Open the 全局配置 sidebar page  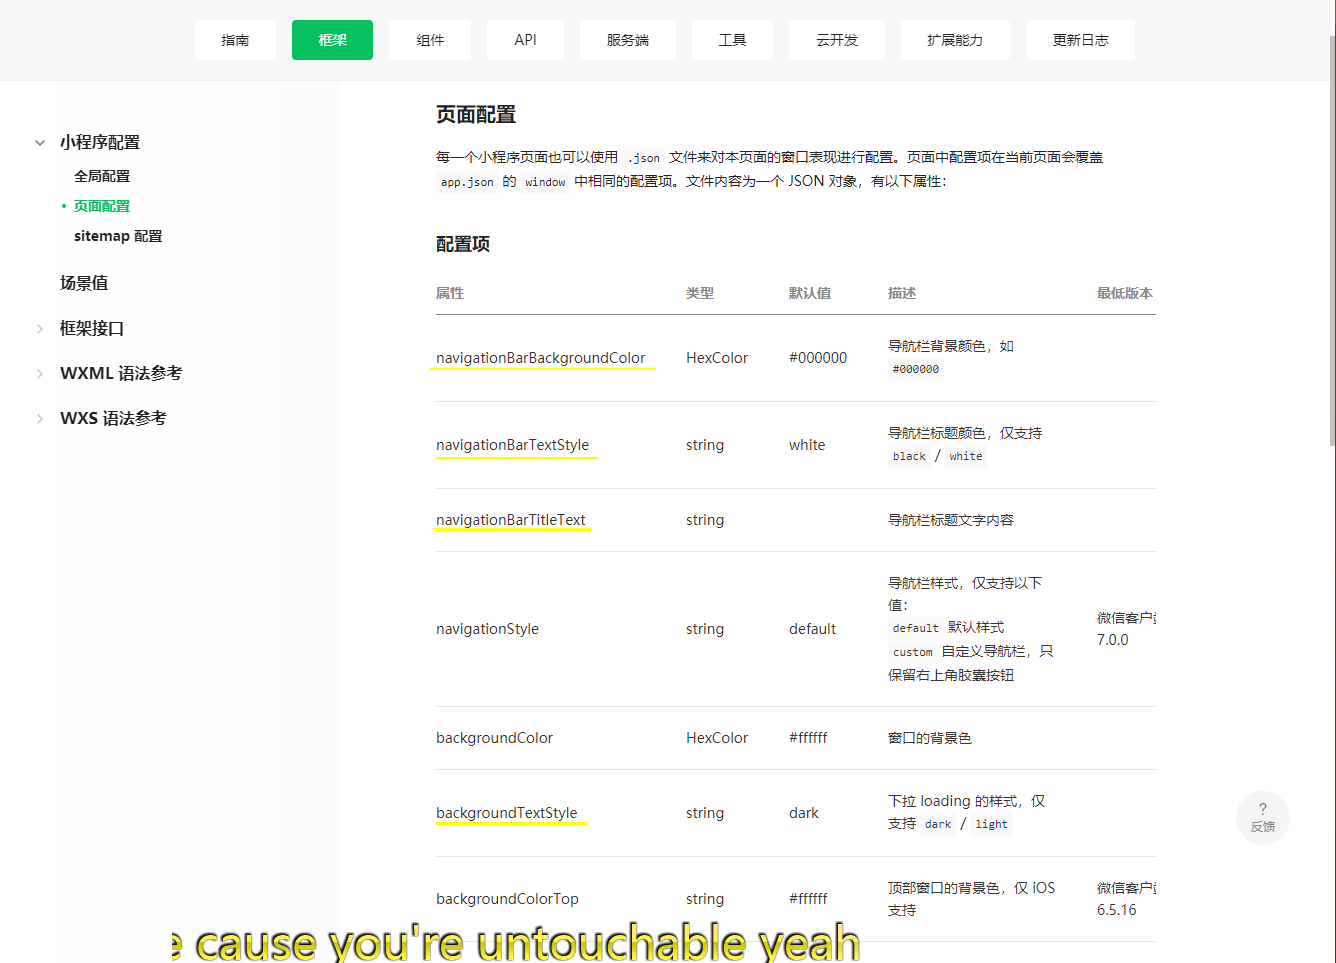pos(101,175)
